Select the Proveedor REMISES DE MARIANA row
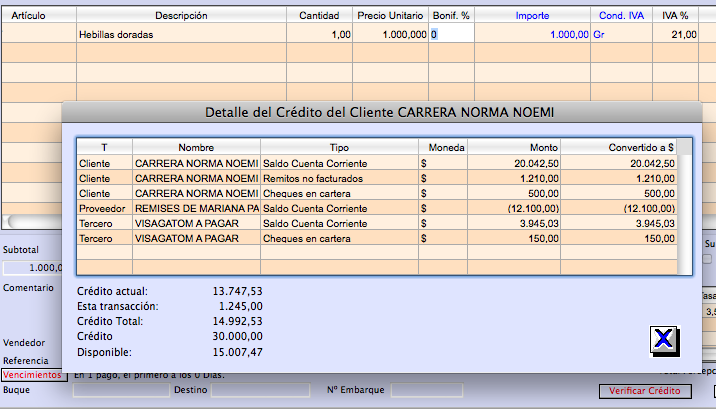The height and width of the screenshot is (409, 716). [x=377, y=209]
